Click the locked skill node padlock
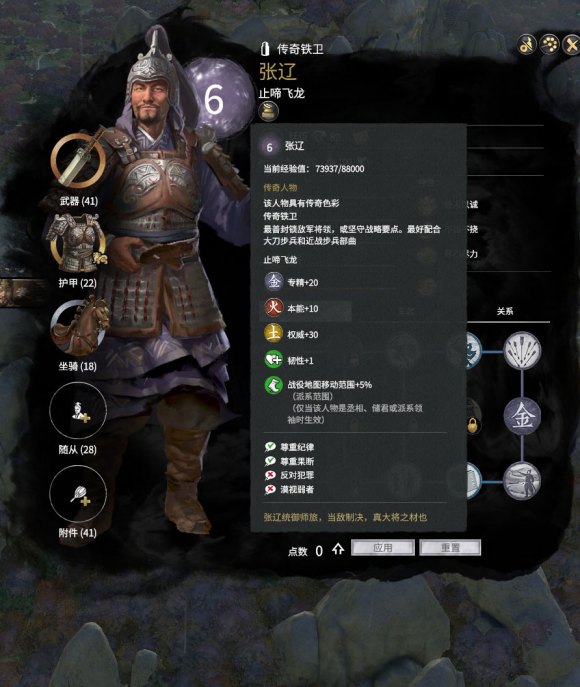Screen dimensions: 580x687 pyautogui.click(x=472, y=425)
